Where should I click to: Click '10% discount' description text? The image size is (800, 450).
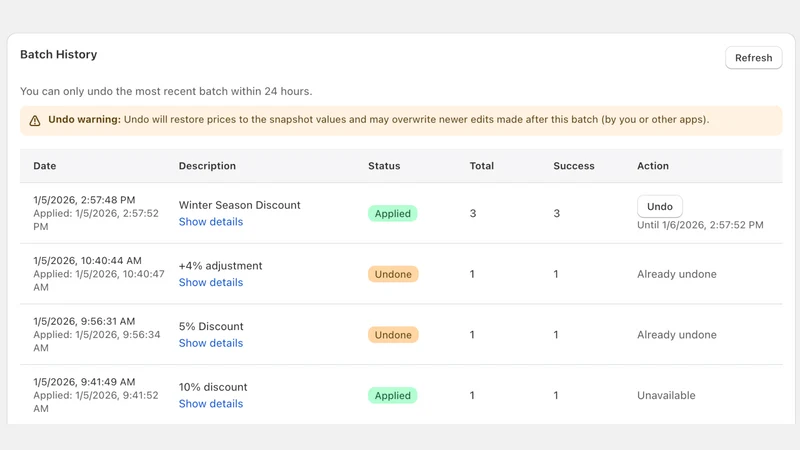[213, 387]
